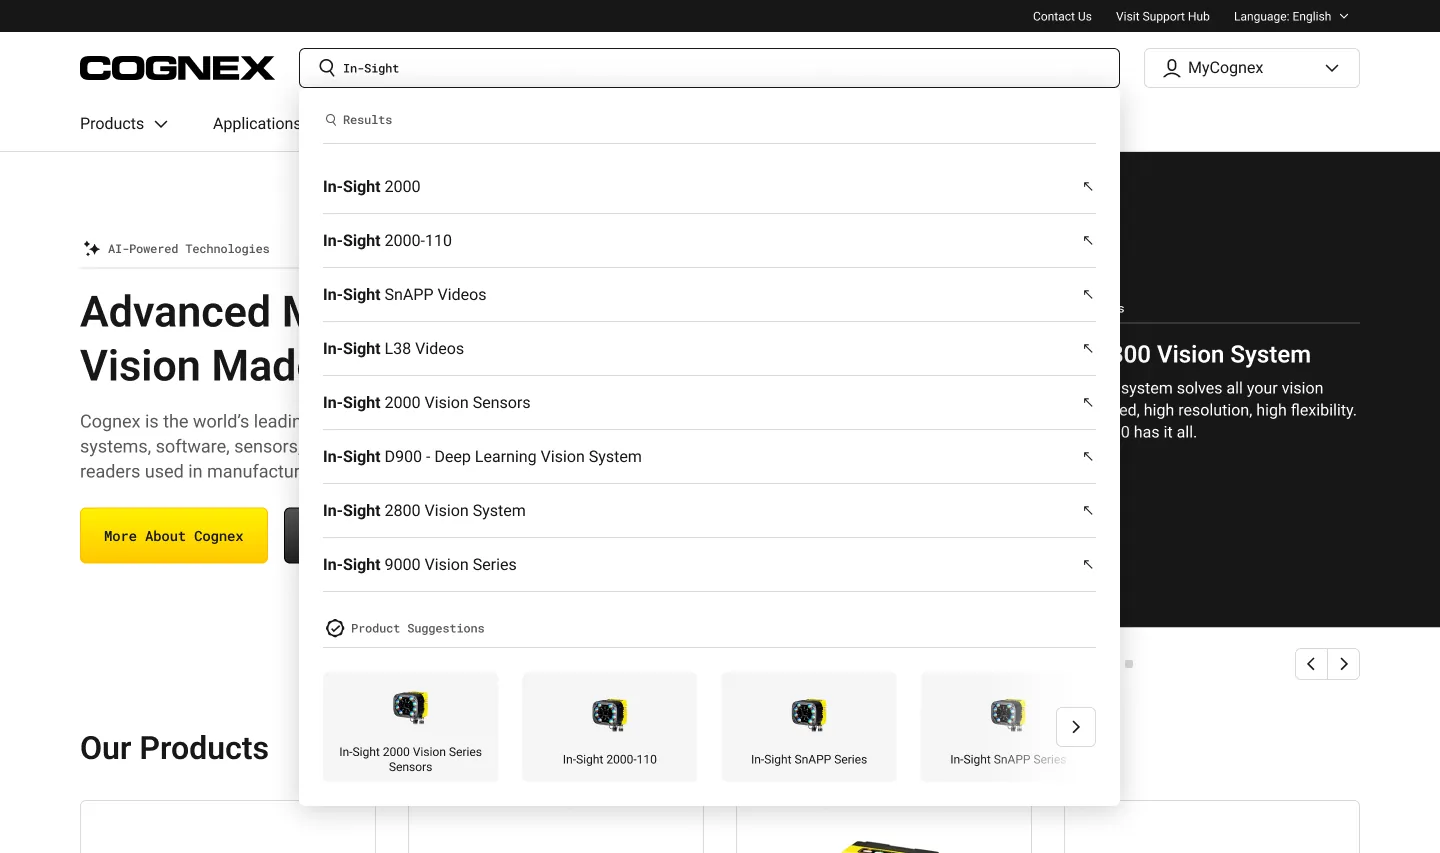Click arrow icon beside In-Sight 2000-110 result
This screenshot has height=853, width=1440.
tap(1088, 240)
